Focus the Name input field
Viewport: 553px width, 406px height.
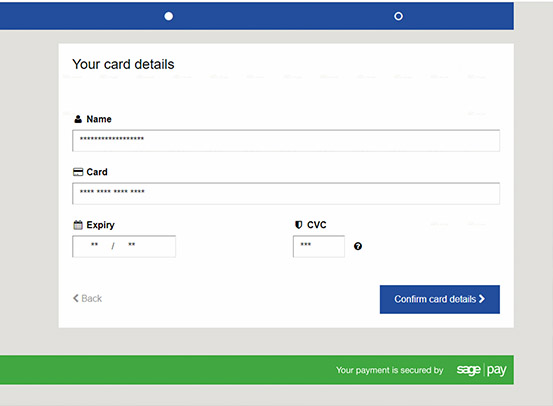286,140
